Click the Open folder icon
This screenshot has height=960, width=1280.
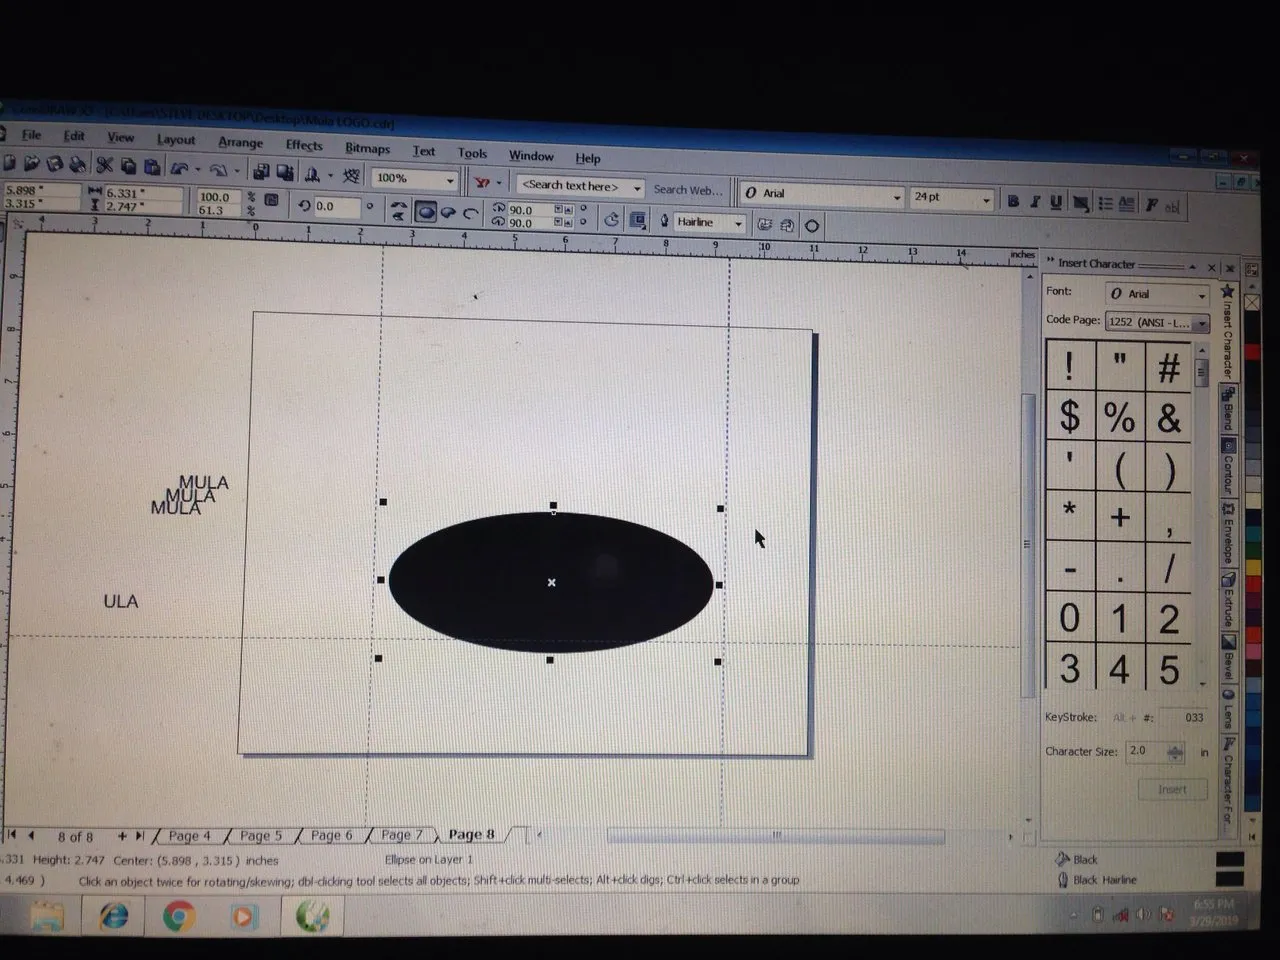pyautogui.click(x=32, y=163)
